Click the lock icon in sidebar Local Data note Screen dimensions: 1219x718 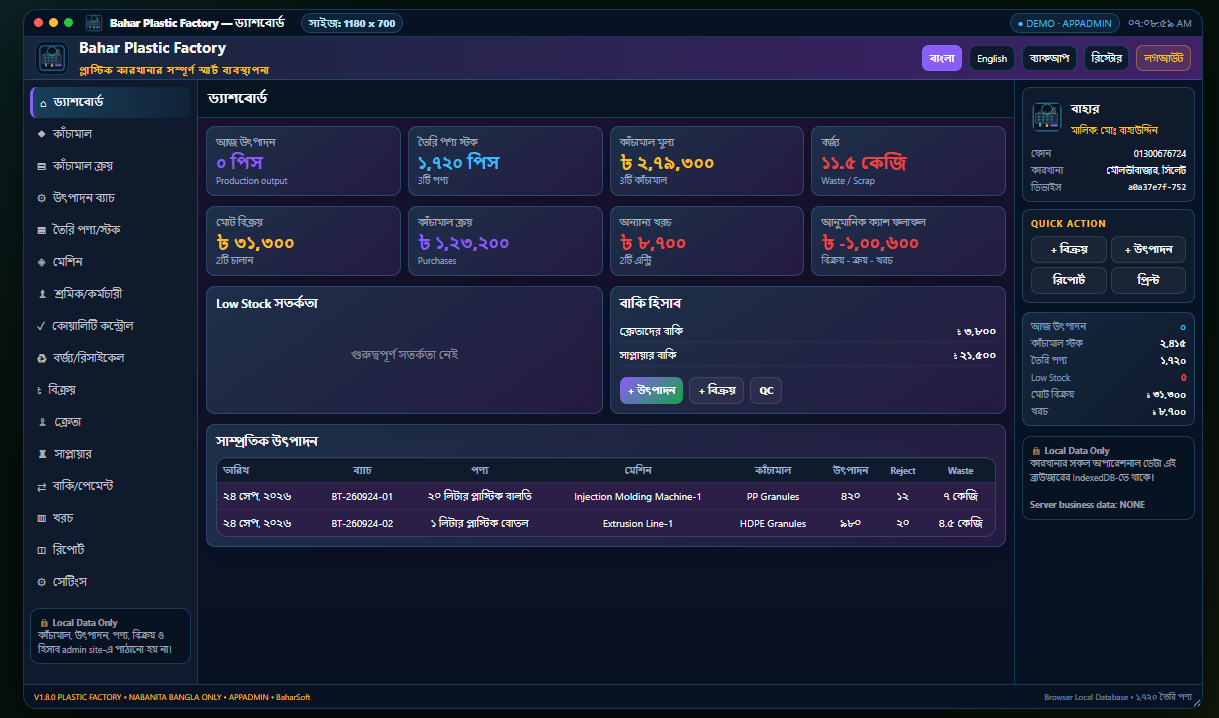coord(44,623)
